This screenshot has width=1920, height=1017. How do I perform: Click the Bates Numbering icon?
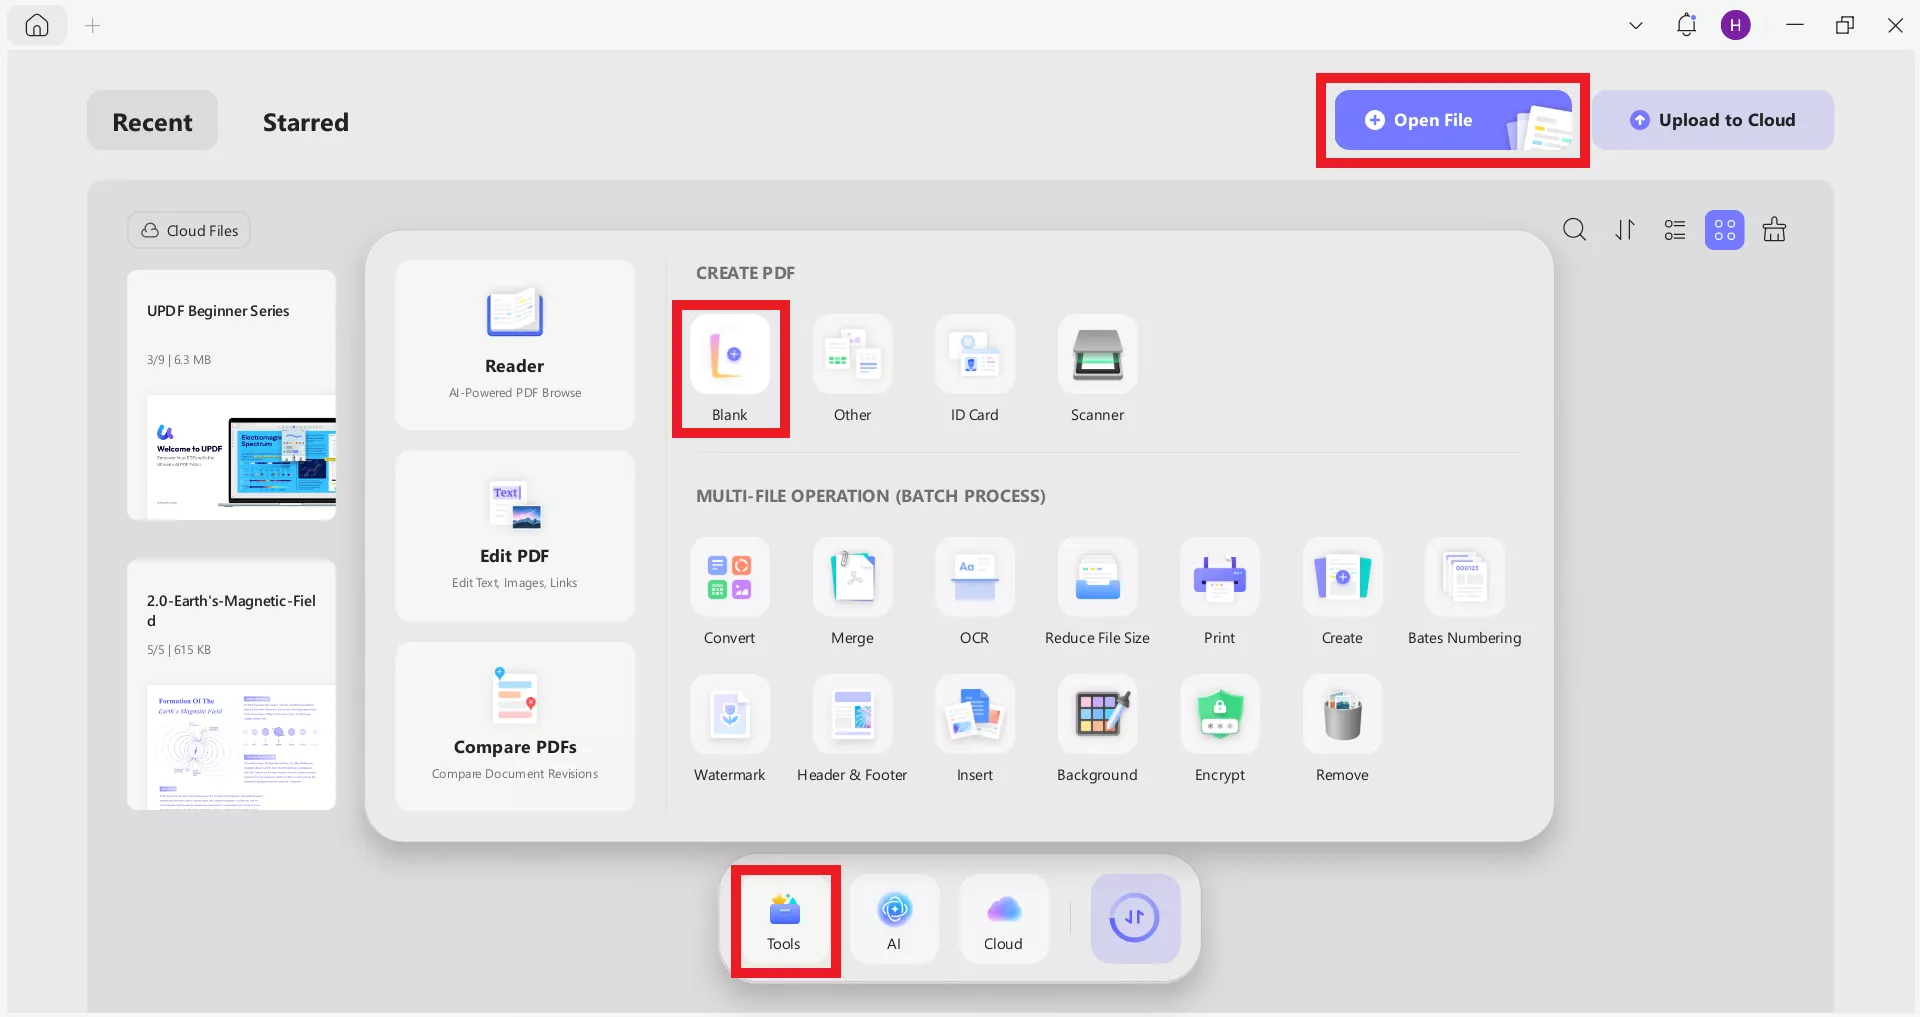(x=1464, y=579)
